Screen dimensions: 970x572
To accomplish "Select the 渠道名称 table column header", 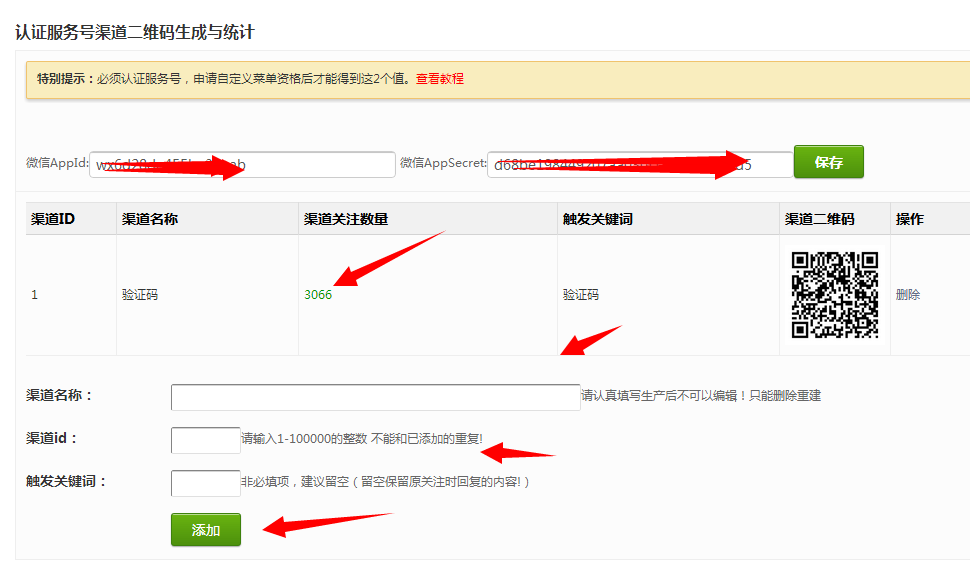I will 150,219.
